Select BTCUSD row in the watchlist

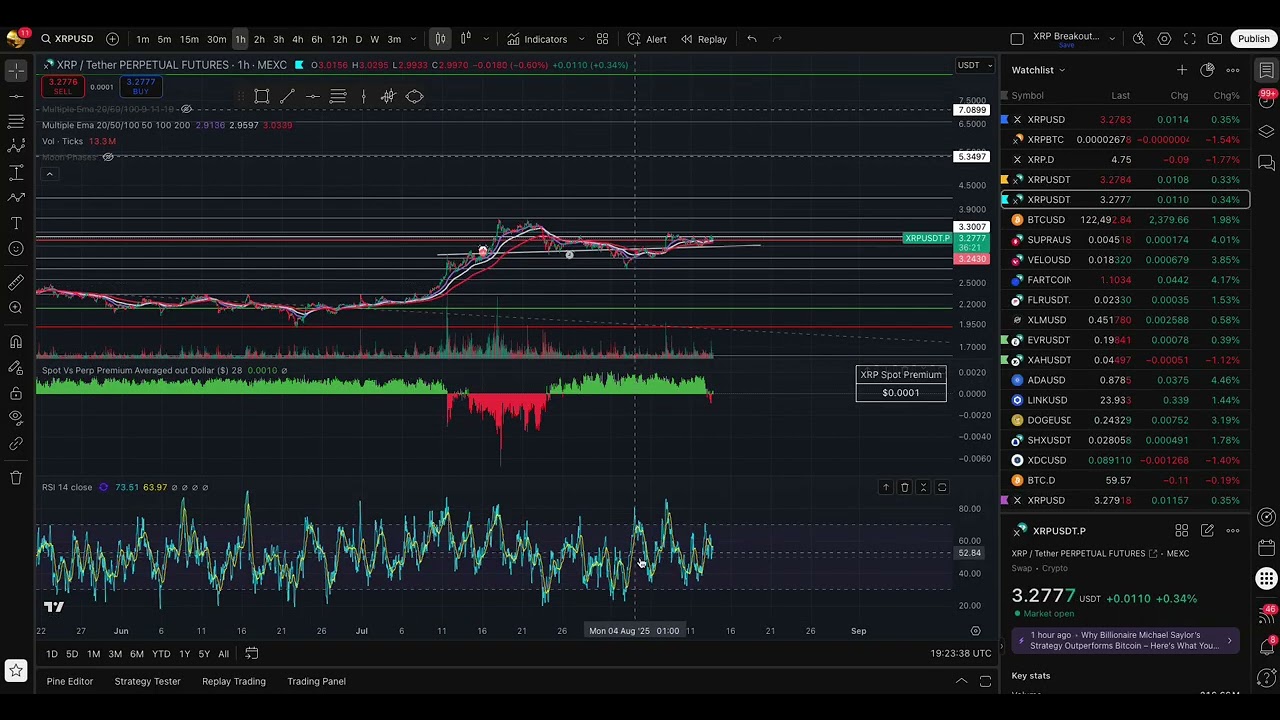pos(1125,220)
